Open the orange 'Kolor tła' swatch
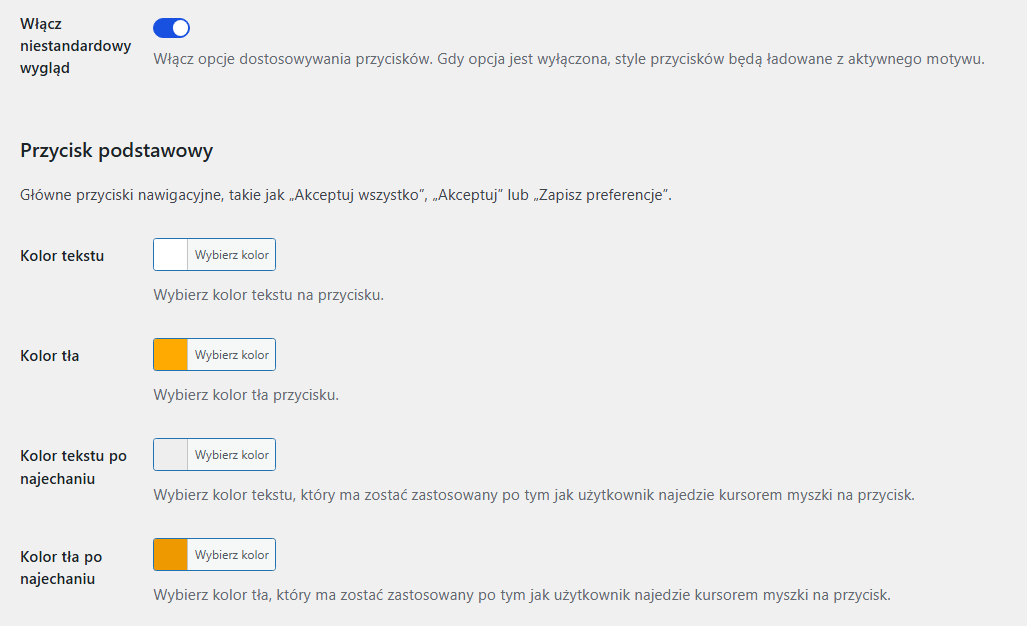 click(170, 354)
